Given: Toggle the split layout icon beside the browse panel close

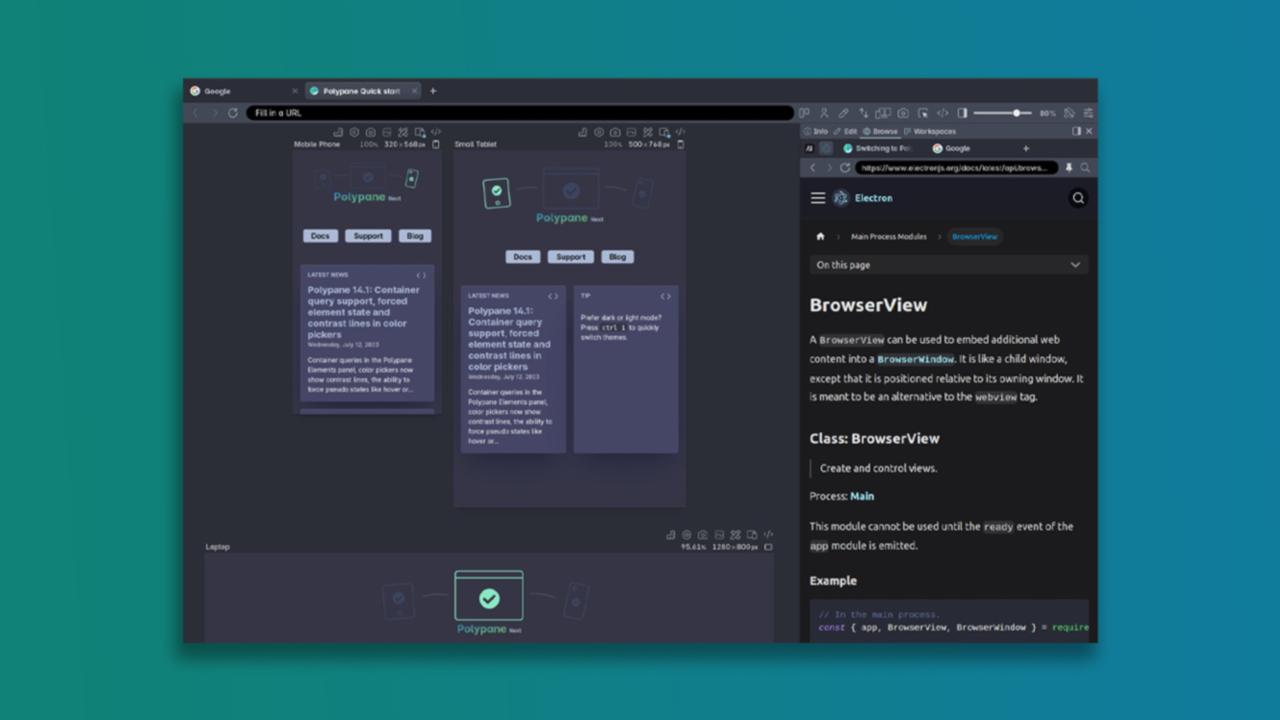Looking at the screenshot, I should pyautogui.click(x=1075, y=131).
